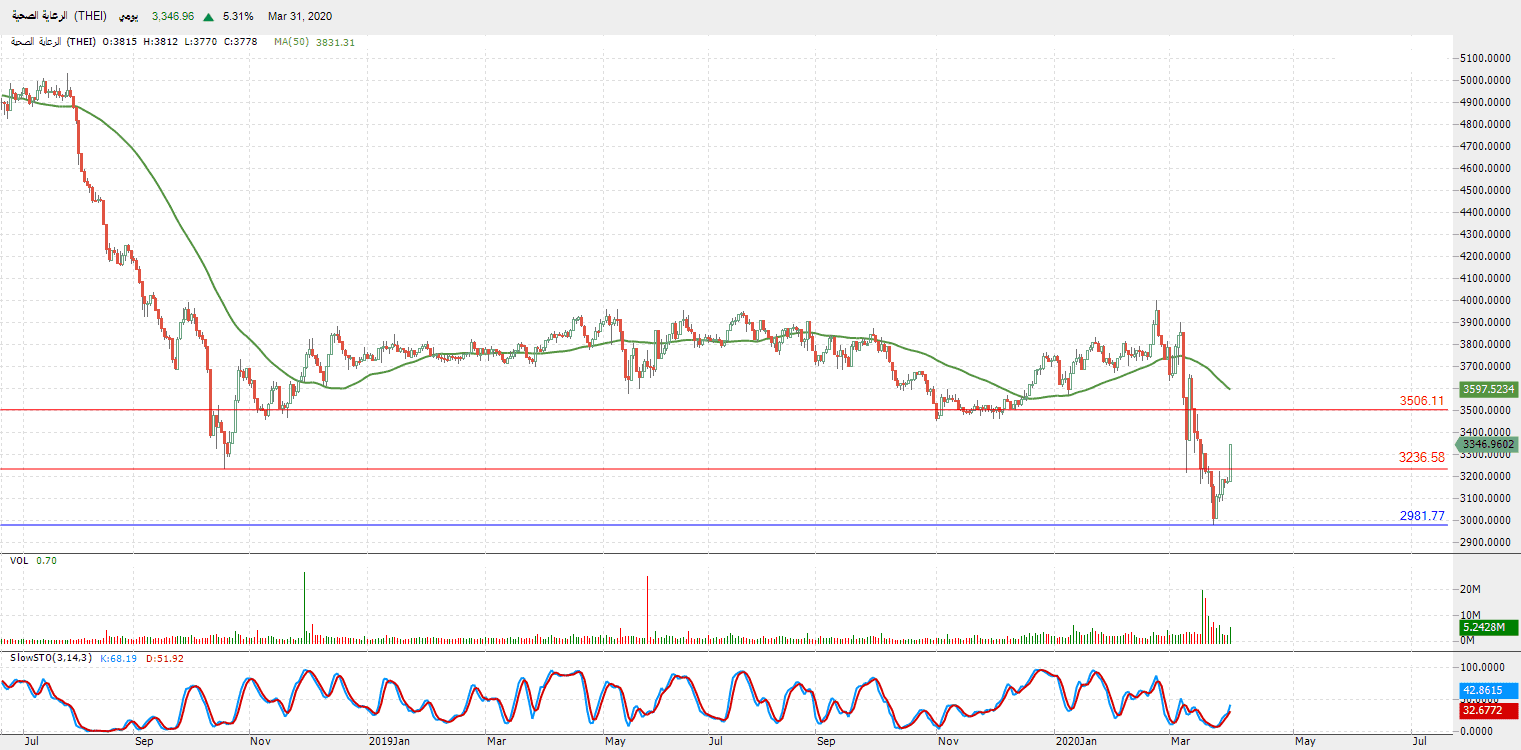
Task: Click the green 5.2428M volume tag
Action: [x=1488, y=628]
